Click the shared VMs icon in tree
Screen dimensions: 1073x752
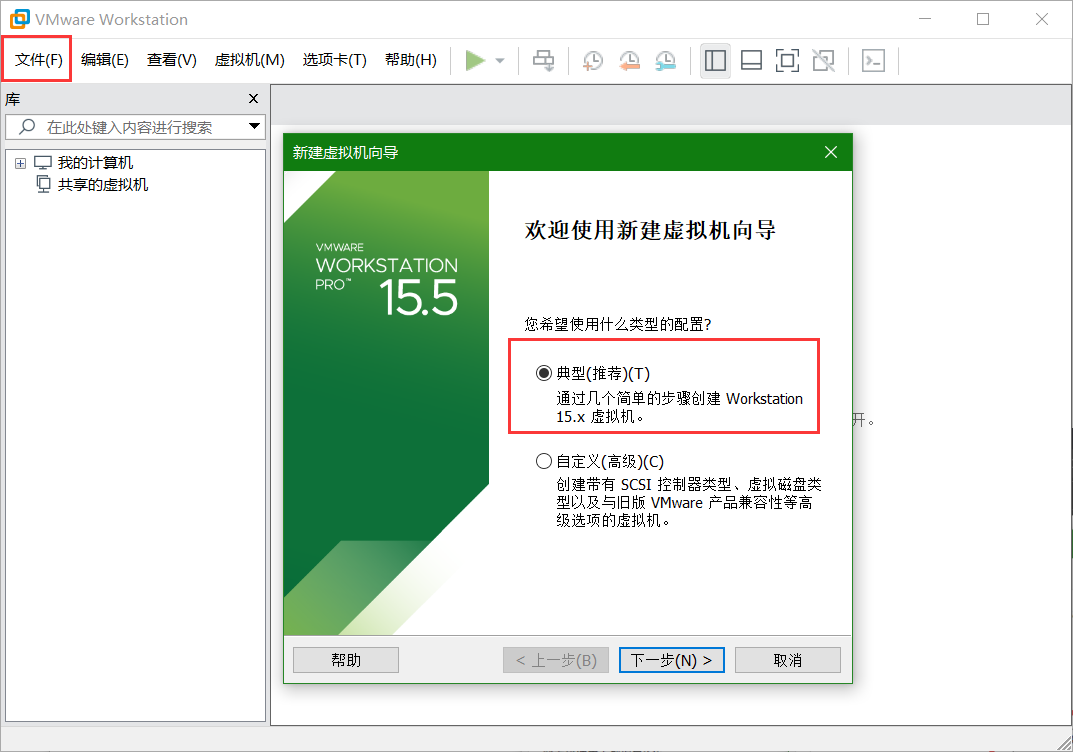pyautogui.click(x=43, y=185)
